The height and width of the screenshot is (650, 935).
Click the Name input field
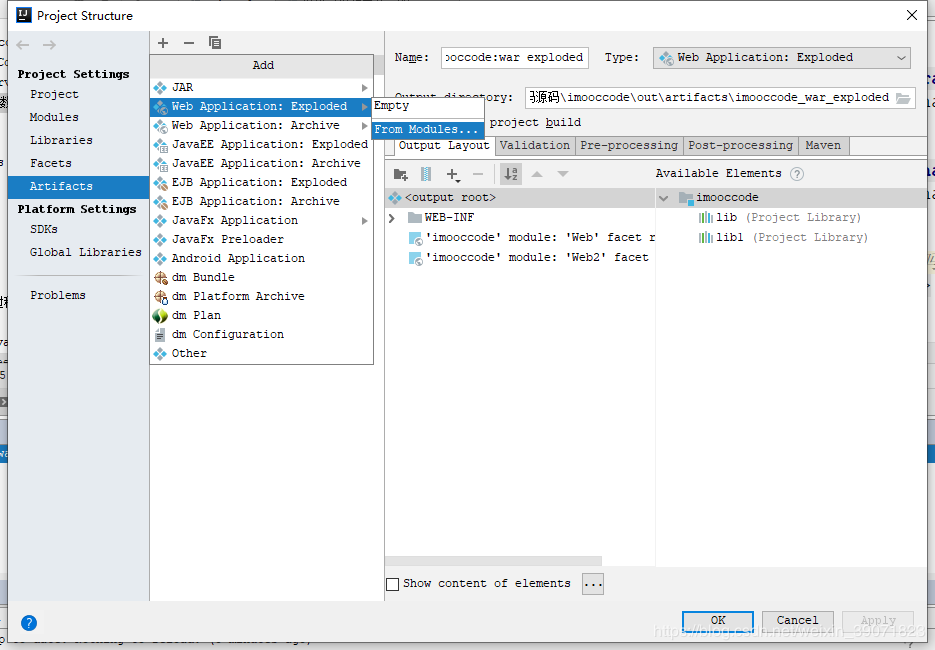(515, 57)
